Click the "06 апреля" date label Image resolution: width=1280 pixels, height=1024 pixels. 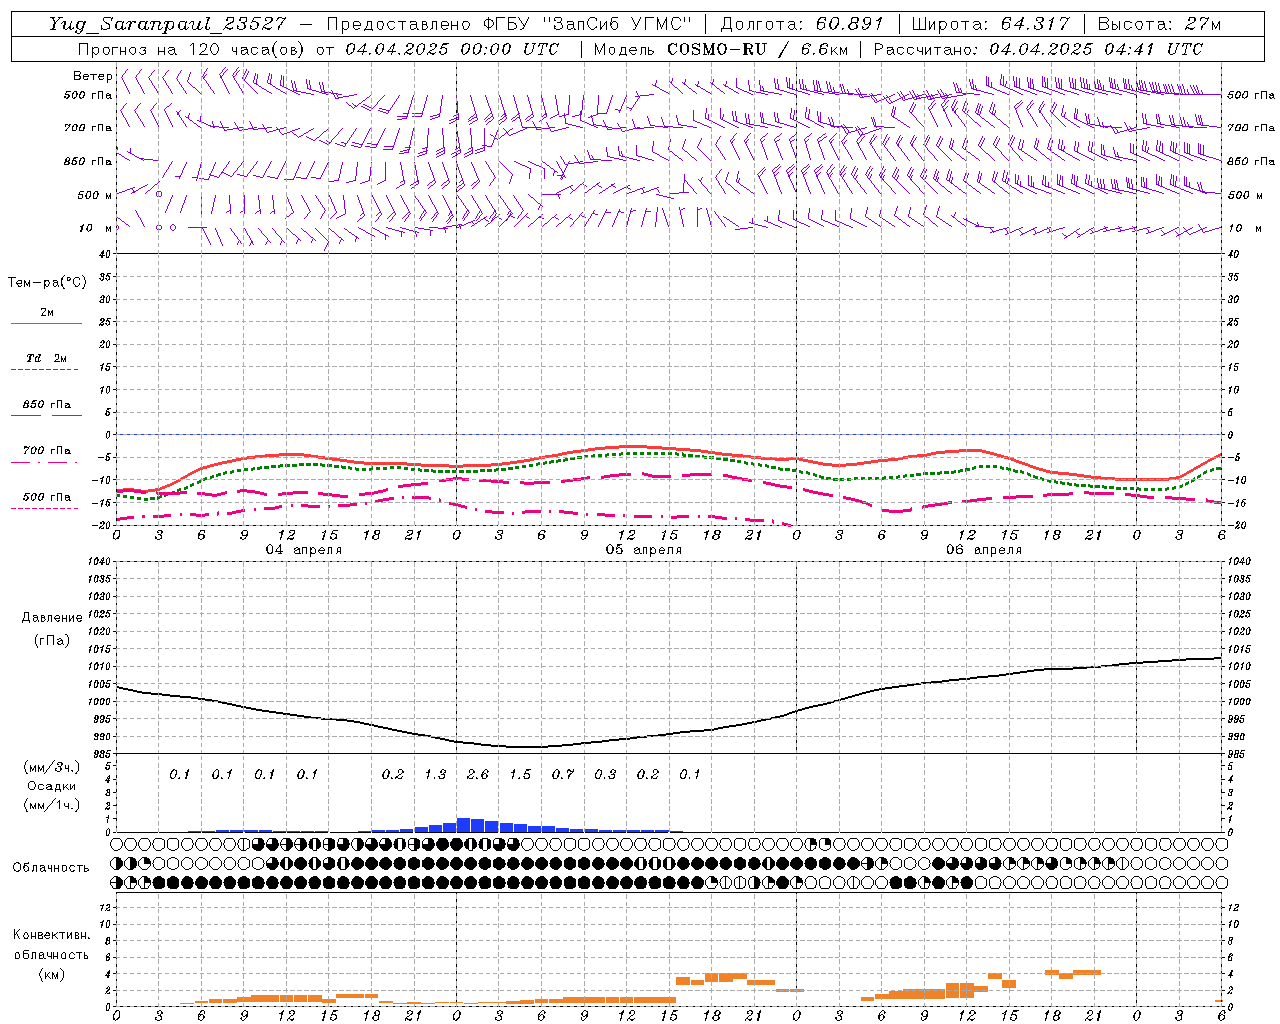984,550
